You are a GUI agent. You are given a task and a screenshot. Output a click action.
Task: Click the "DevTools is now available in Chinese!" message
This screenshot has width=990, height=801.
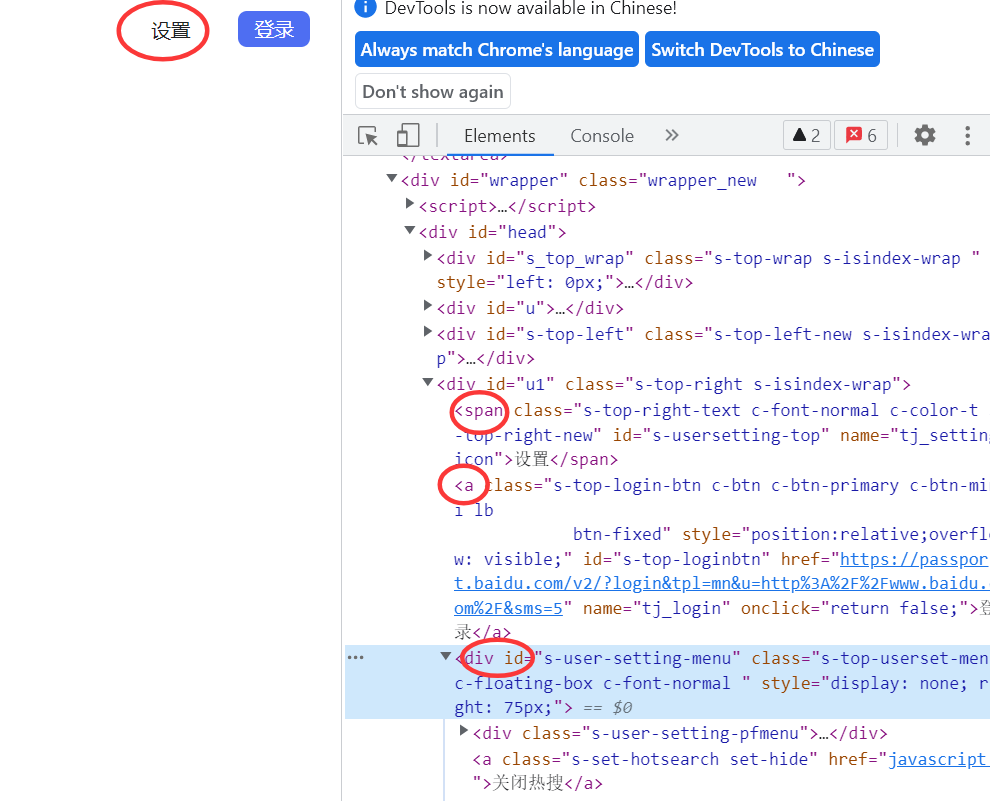click(x=530, y=8)
